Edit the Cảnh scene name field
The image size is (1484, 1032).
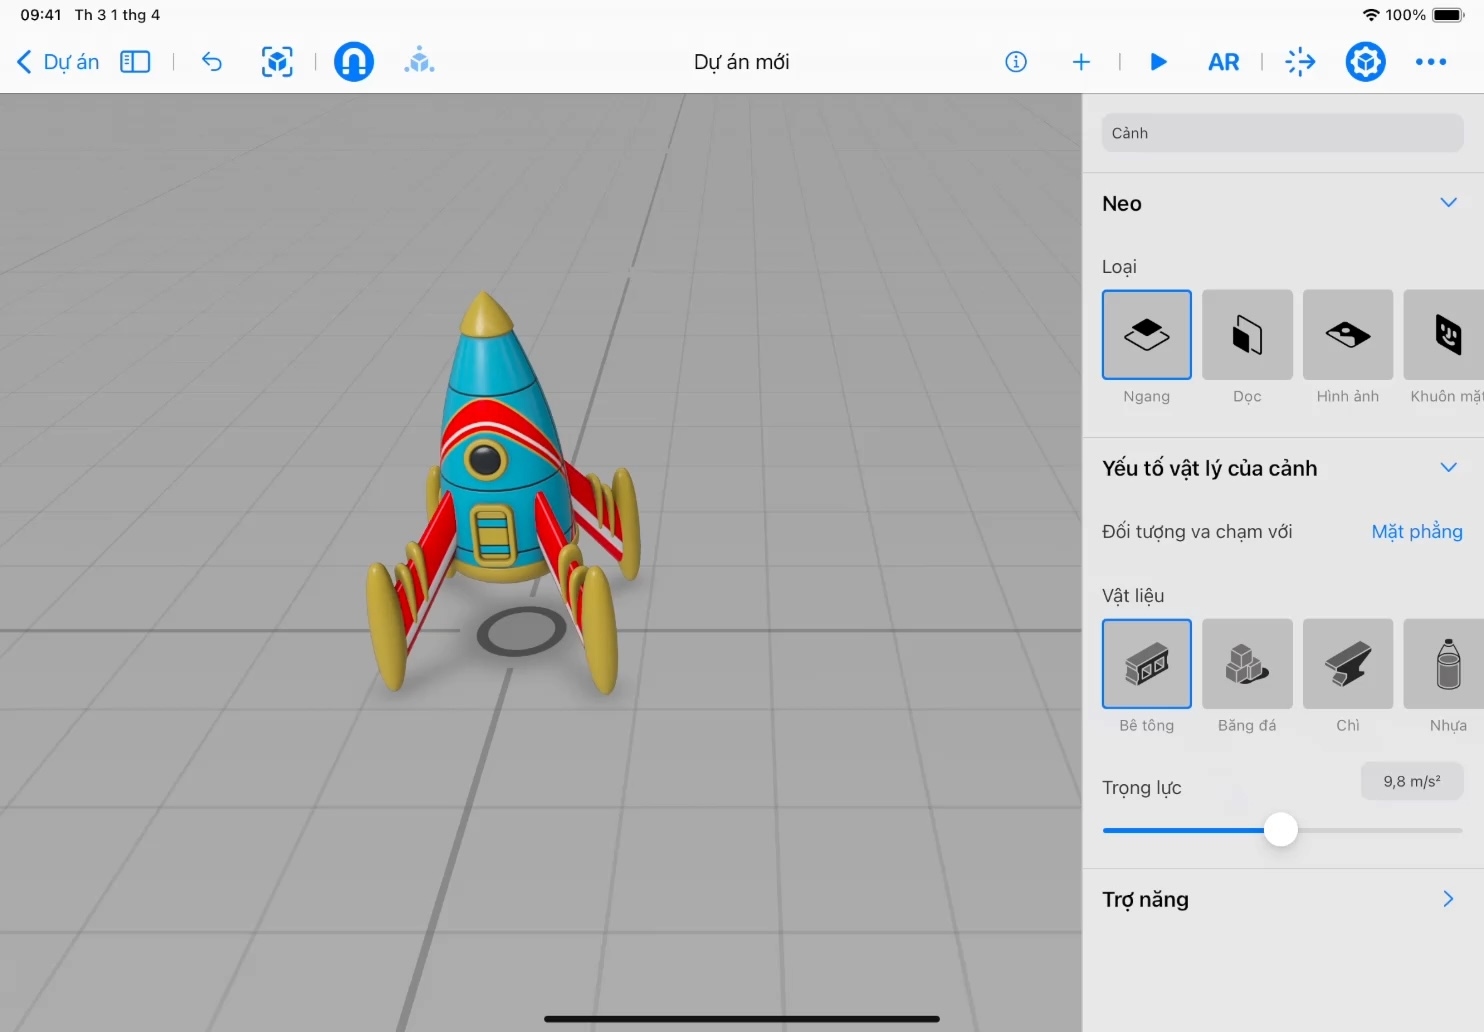click(x=1283, y=133)
